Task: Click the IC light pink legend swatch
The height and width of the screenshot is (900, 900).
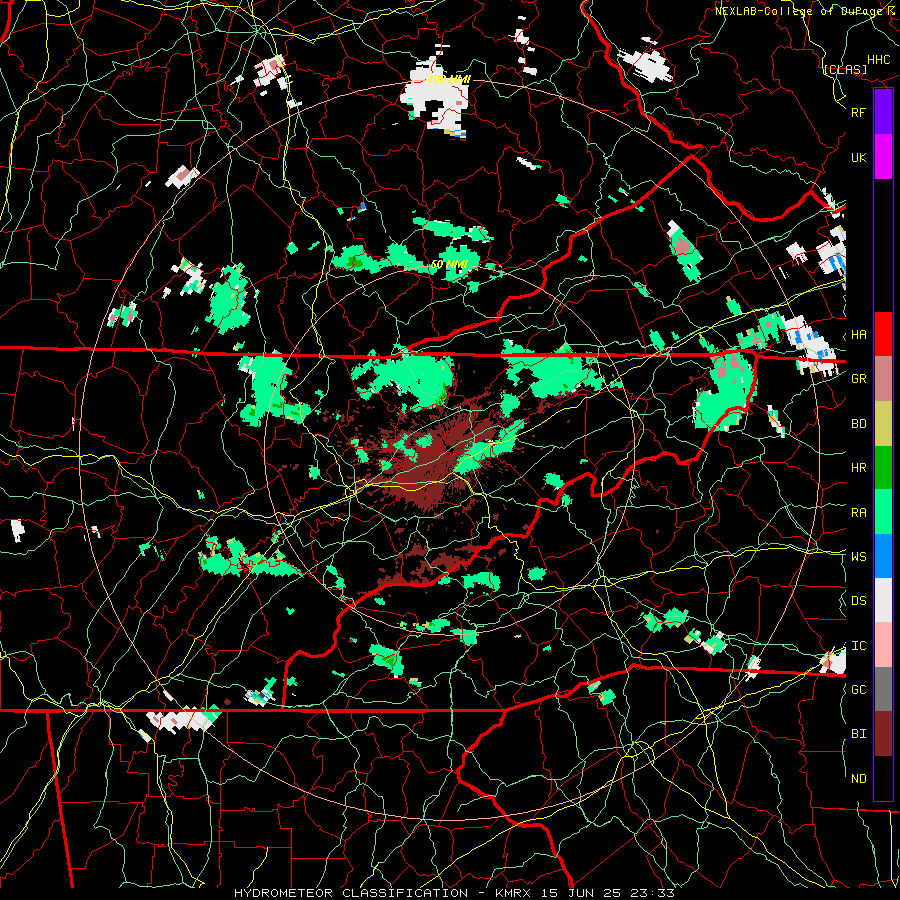Action: (x=883, y=645)
